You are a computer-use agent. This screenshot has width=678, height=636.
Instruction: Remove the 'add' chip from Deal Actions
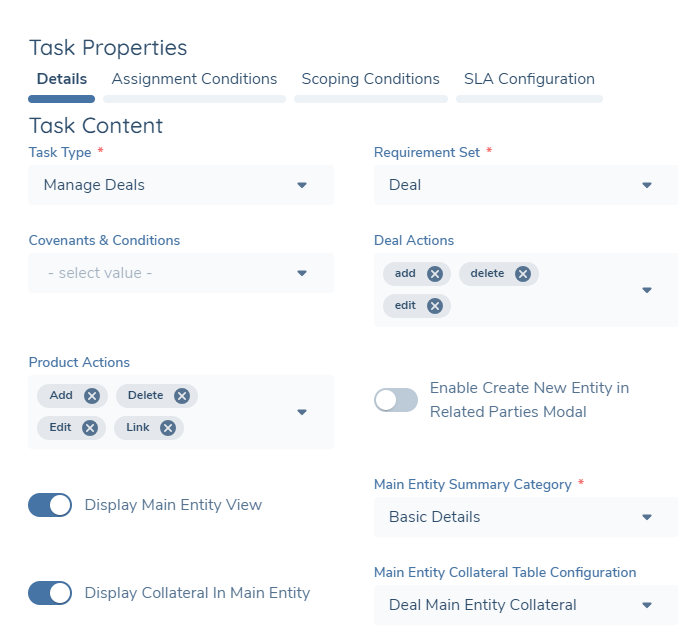tap(434, 274)
